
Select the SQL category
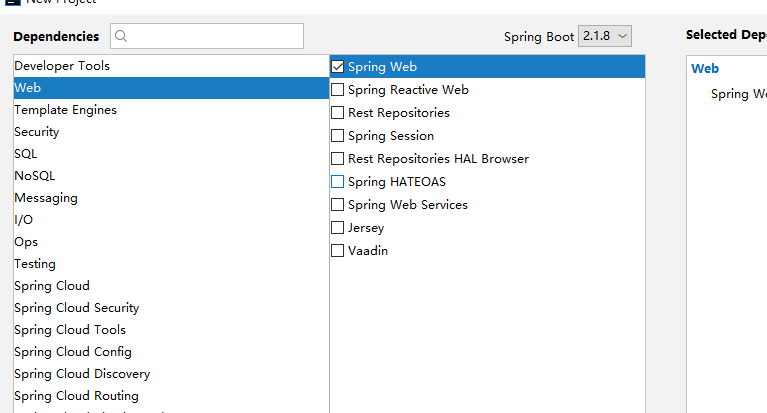pyautogui.click(x=171, y=154)
